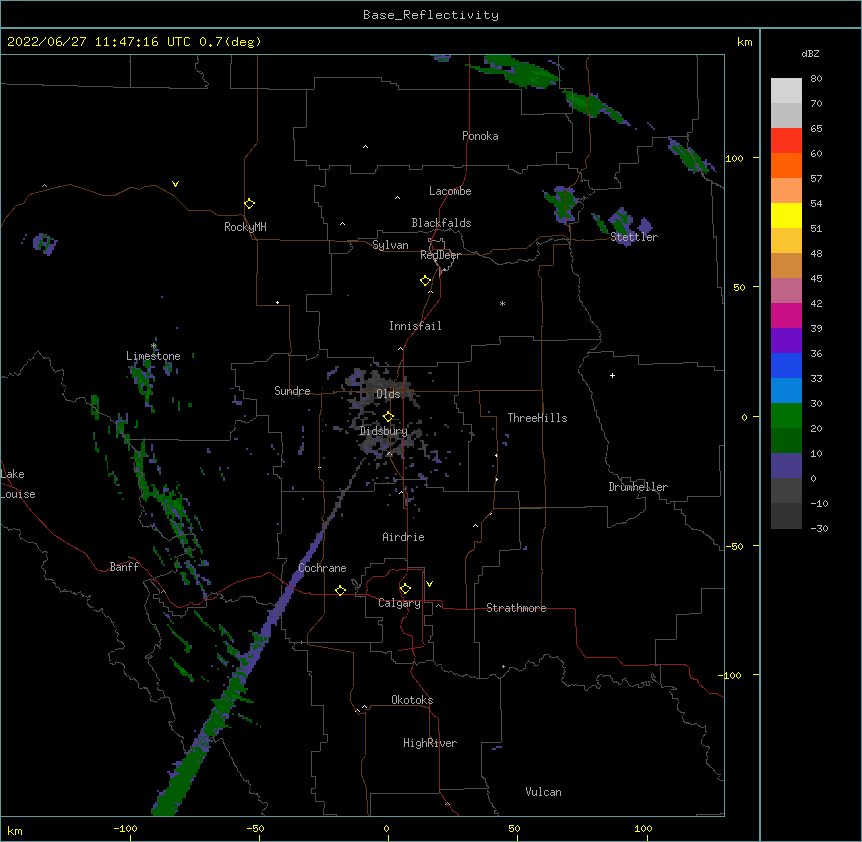Click the yellow V marker northeast of Calgary
The width and height of the screenshot is (862, 842).
[429, 584]
